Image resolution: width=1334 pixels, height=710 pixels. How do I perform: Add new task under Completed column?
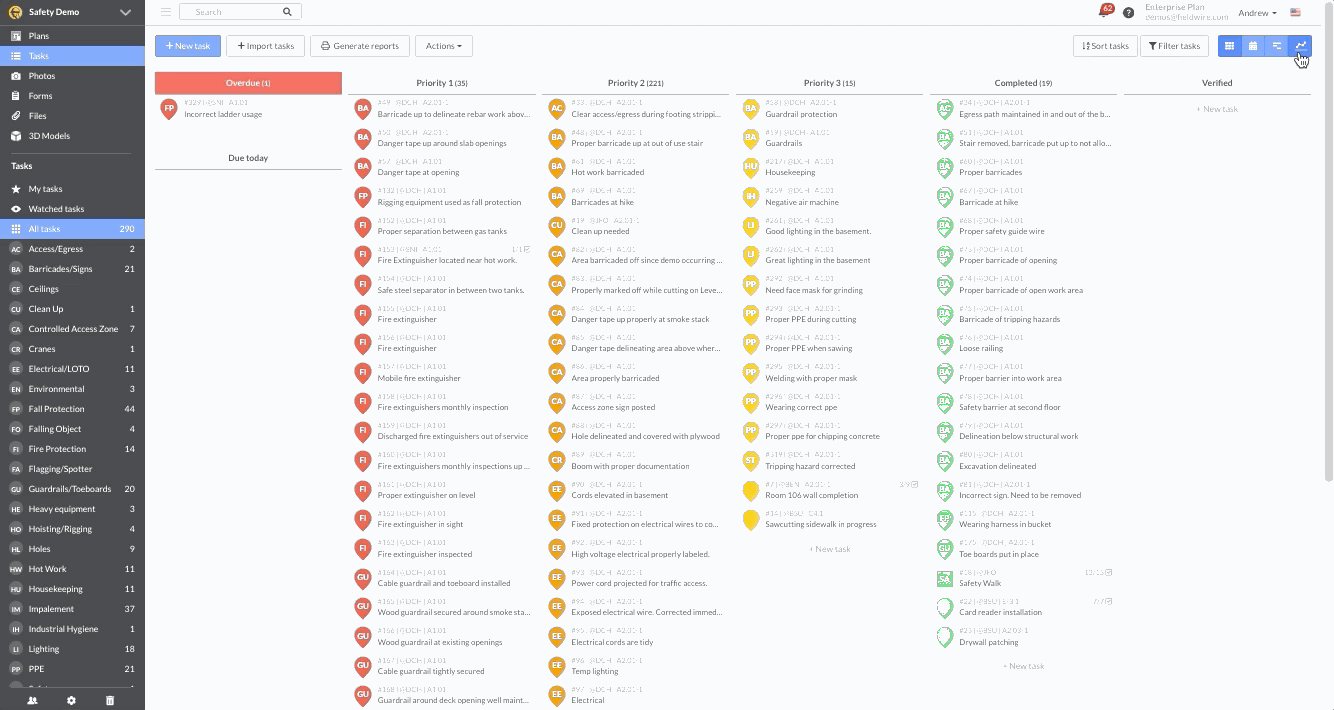tap(1023, 666)
